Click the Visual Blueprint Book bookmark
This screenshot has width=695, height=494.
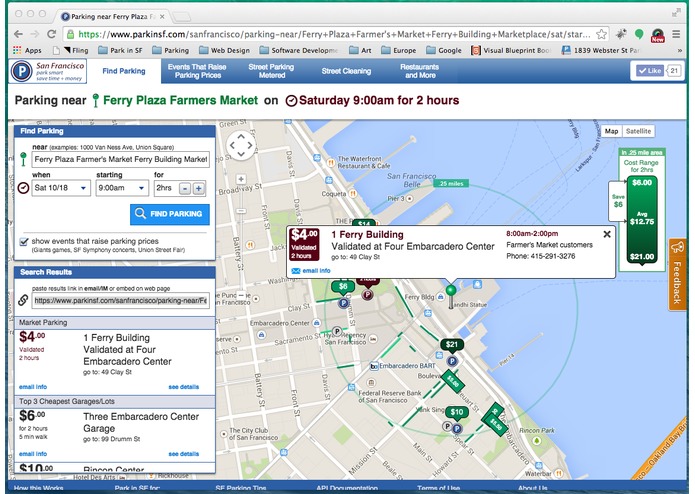tap(511, 51)
